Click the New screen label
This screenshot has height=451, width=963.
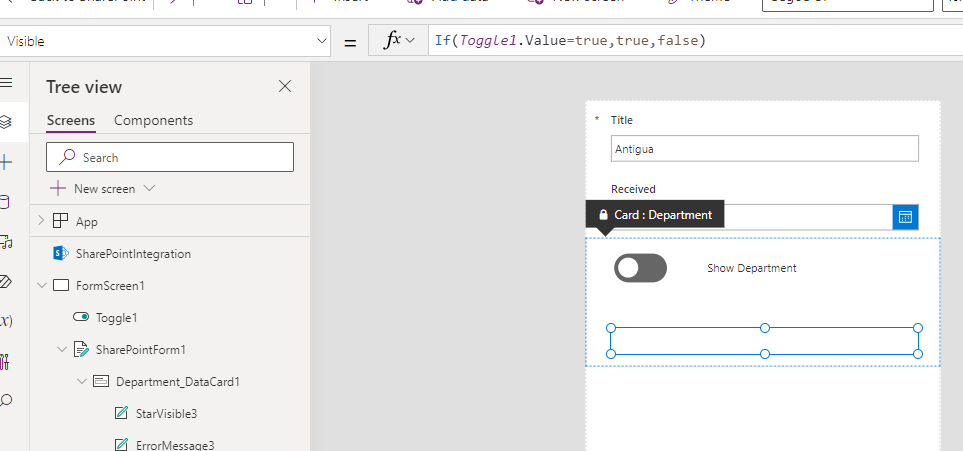(104, 189)
